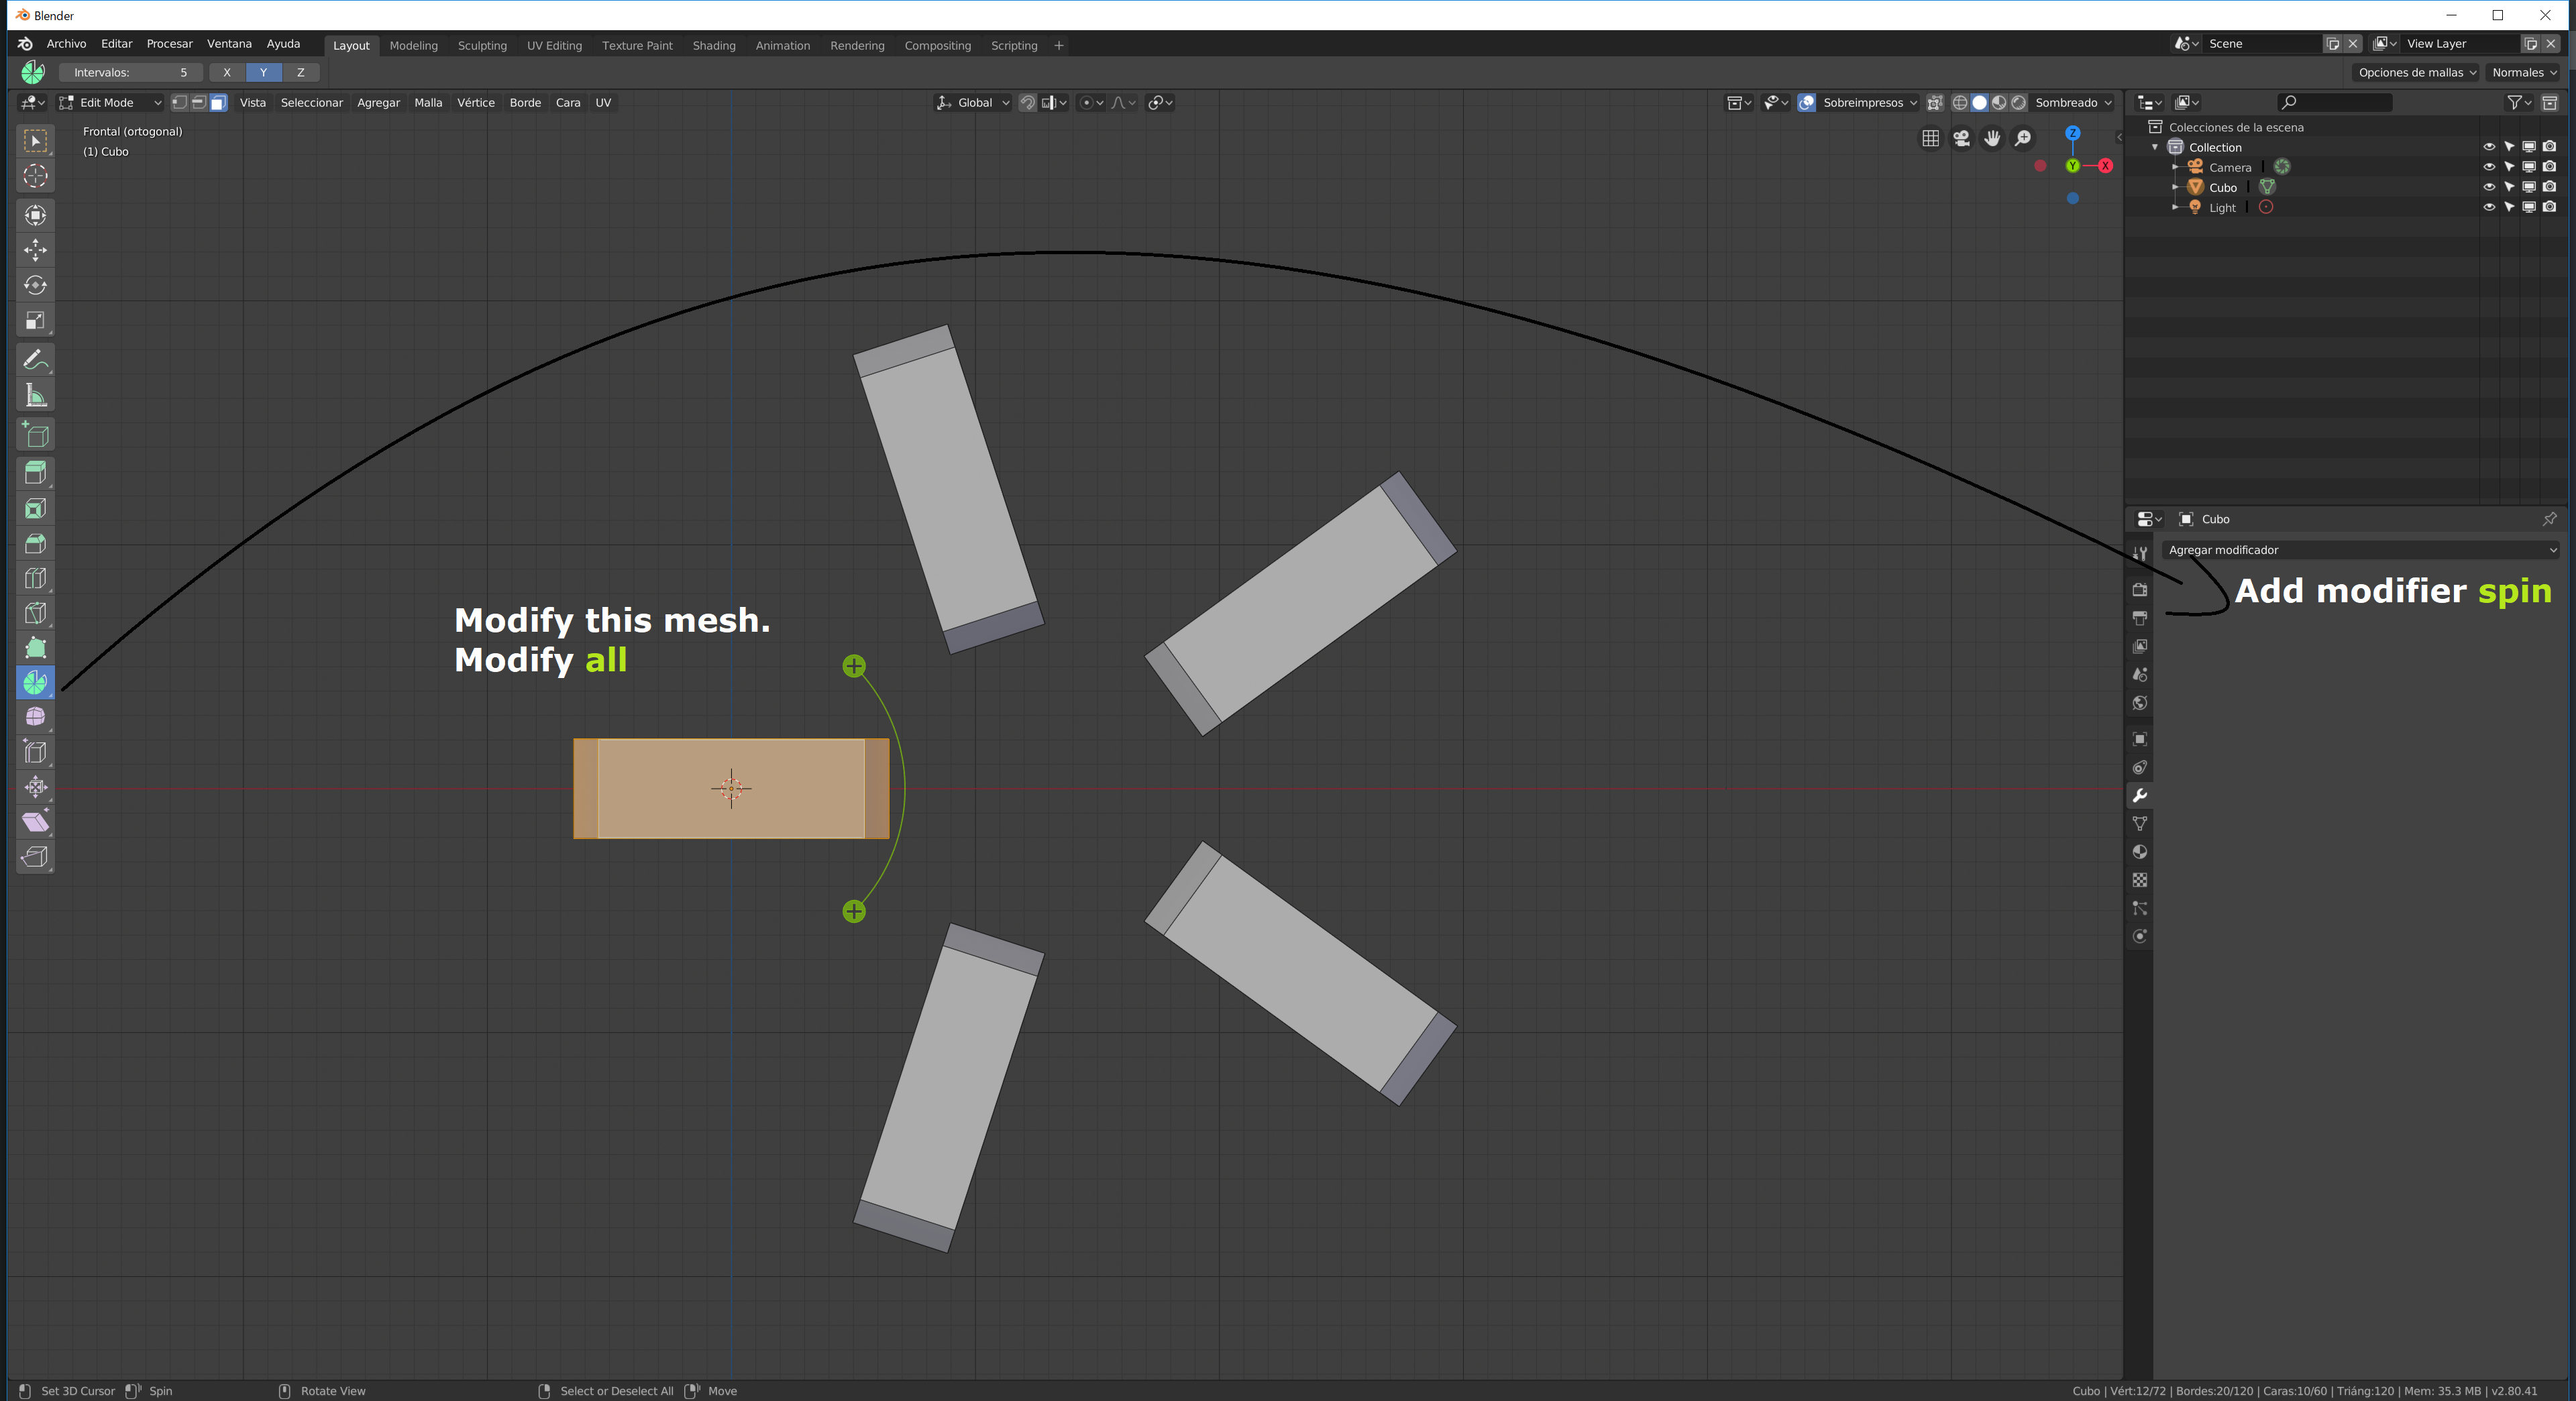Select the Spin tool in toolbar
The height and width of the screenshot is (1401, 2576).
(x=35, y=682)
